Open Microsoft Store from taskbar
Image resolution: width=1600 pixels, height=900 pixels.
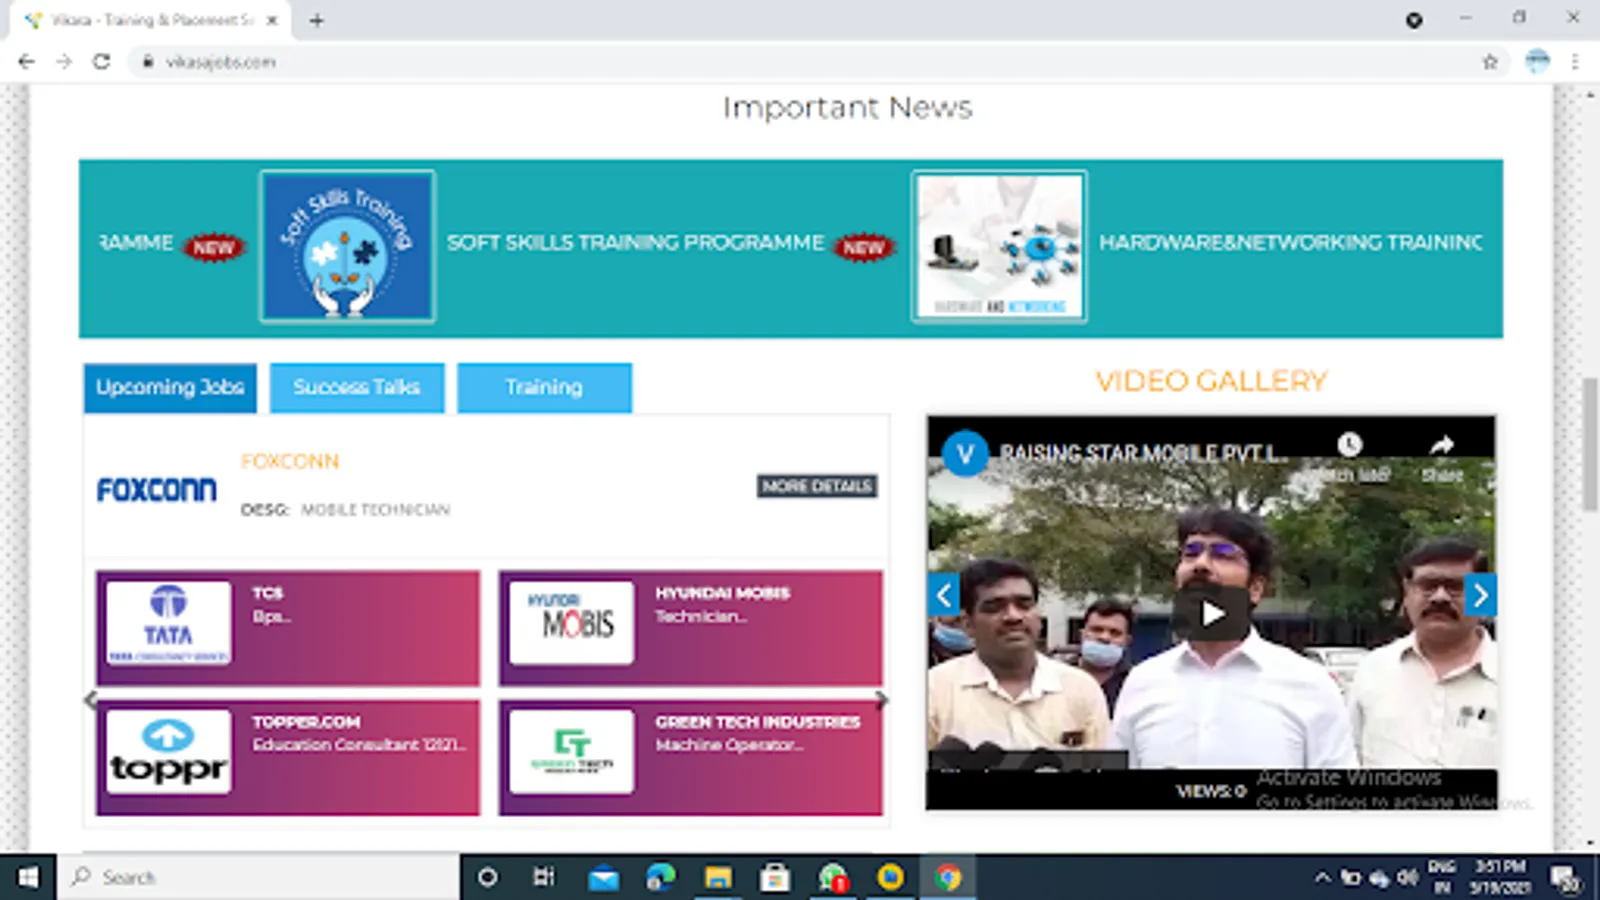(775, 878)
